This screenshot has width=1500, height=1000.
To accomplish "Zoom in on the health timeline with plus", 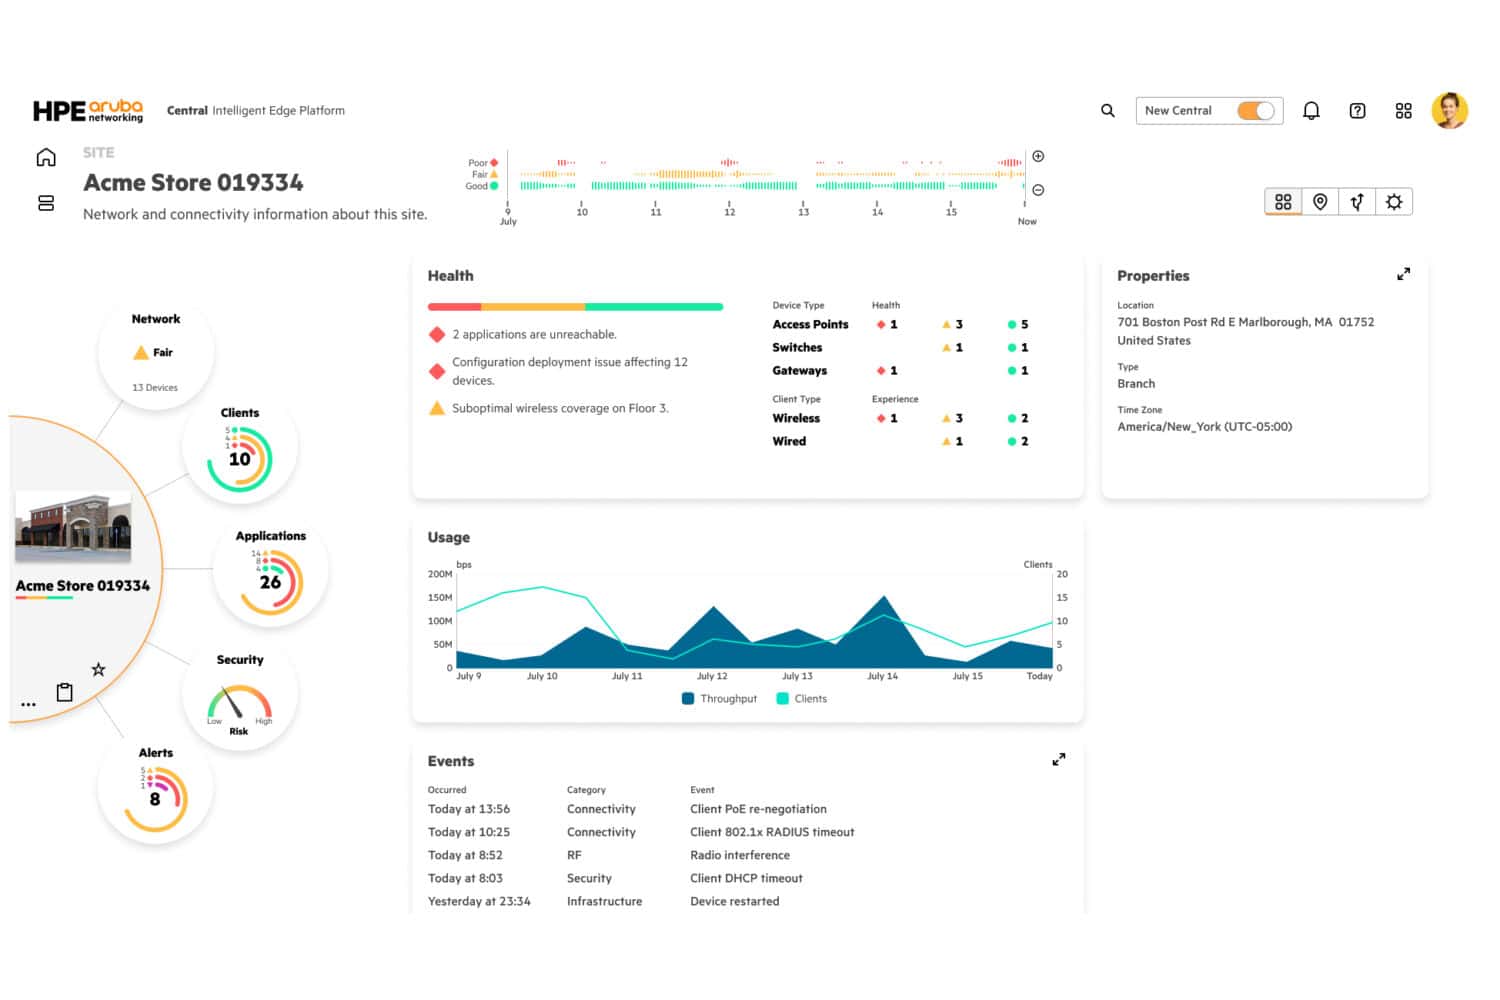I will click(x=1038, y=156).
